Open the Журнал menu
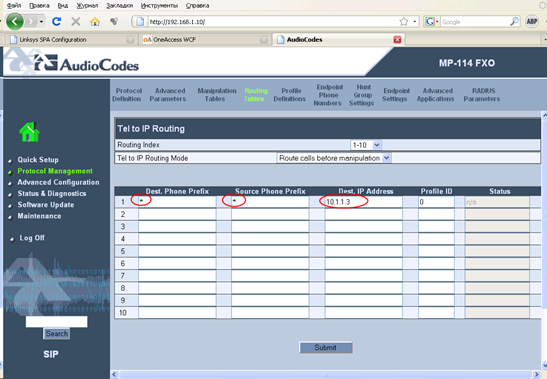547x379 pixels. tap(87, 5)
